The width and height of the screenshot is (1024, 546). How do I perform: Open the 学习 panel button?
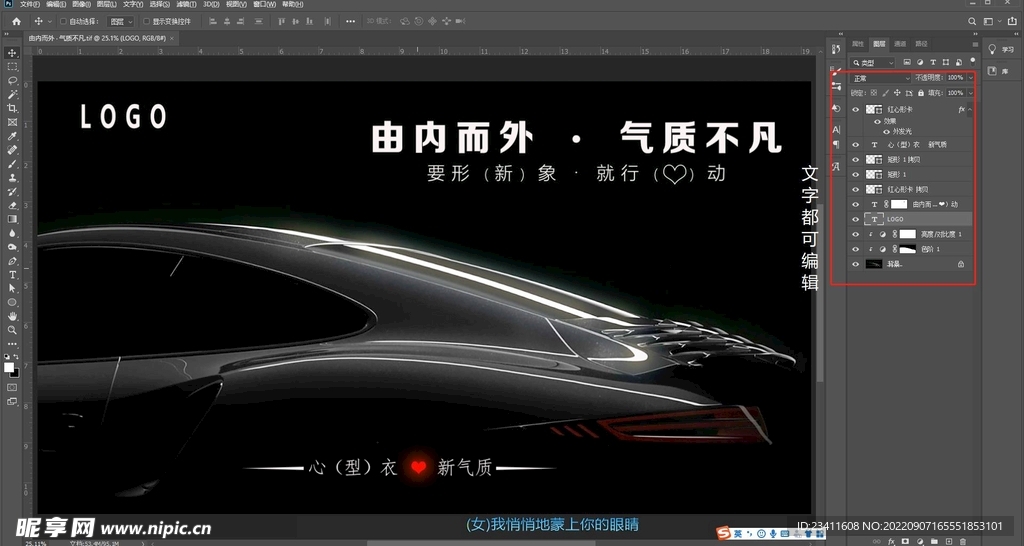pos(1001,50)
